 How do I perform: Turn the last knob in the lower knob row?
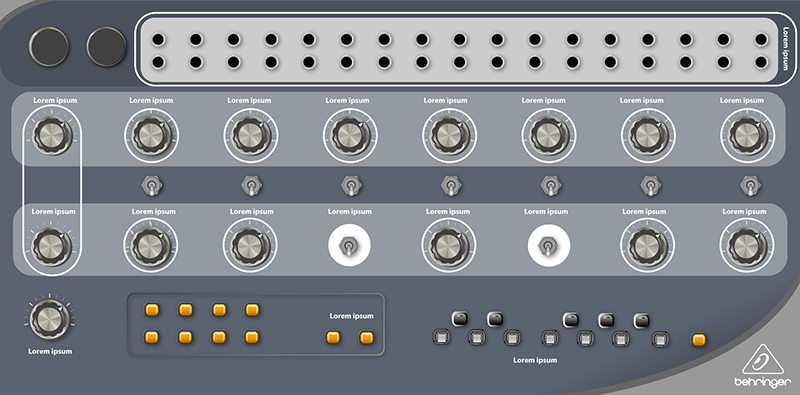[x=747, y=246]
